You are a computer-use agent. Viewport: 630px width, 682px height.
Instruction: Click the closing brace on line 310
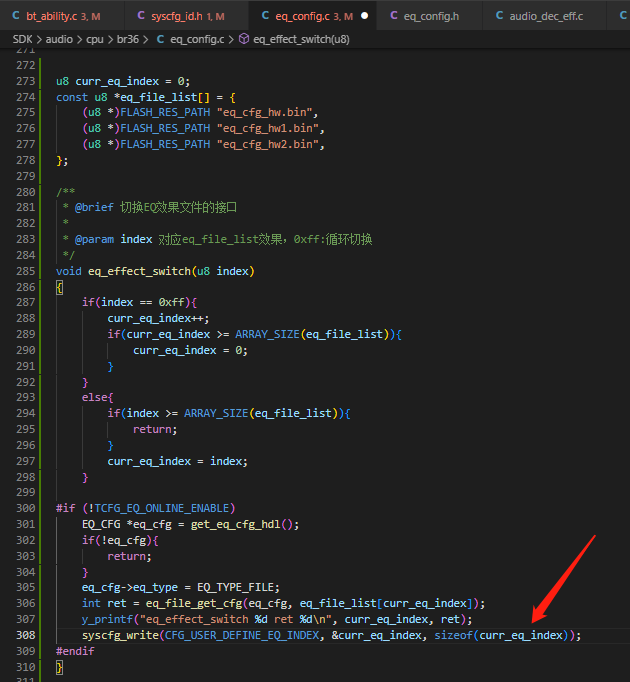tap(60, 667)
